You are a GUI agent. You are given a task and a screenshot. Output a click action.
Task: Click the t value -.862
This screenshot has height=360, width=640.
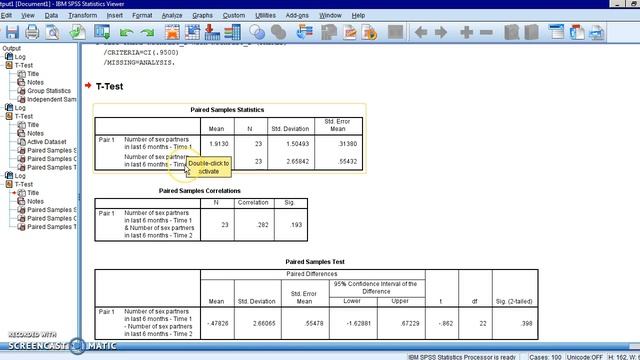[x=446, y=323]
